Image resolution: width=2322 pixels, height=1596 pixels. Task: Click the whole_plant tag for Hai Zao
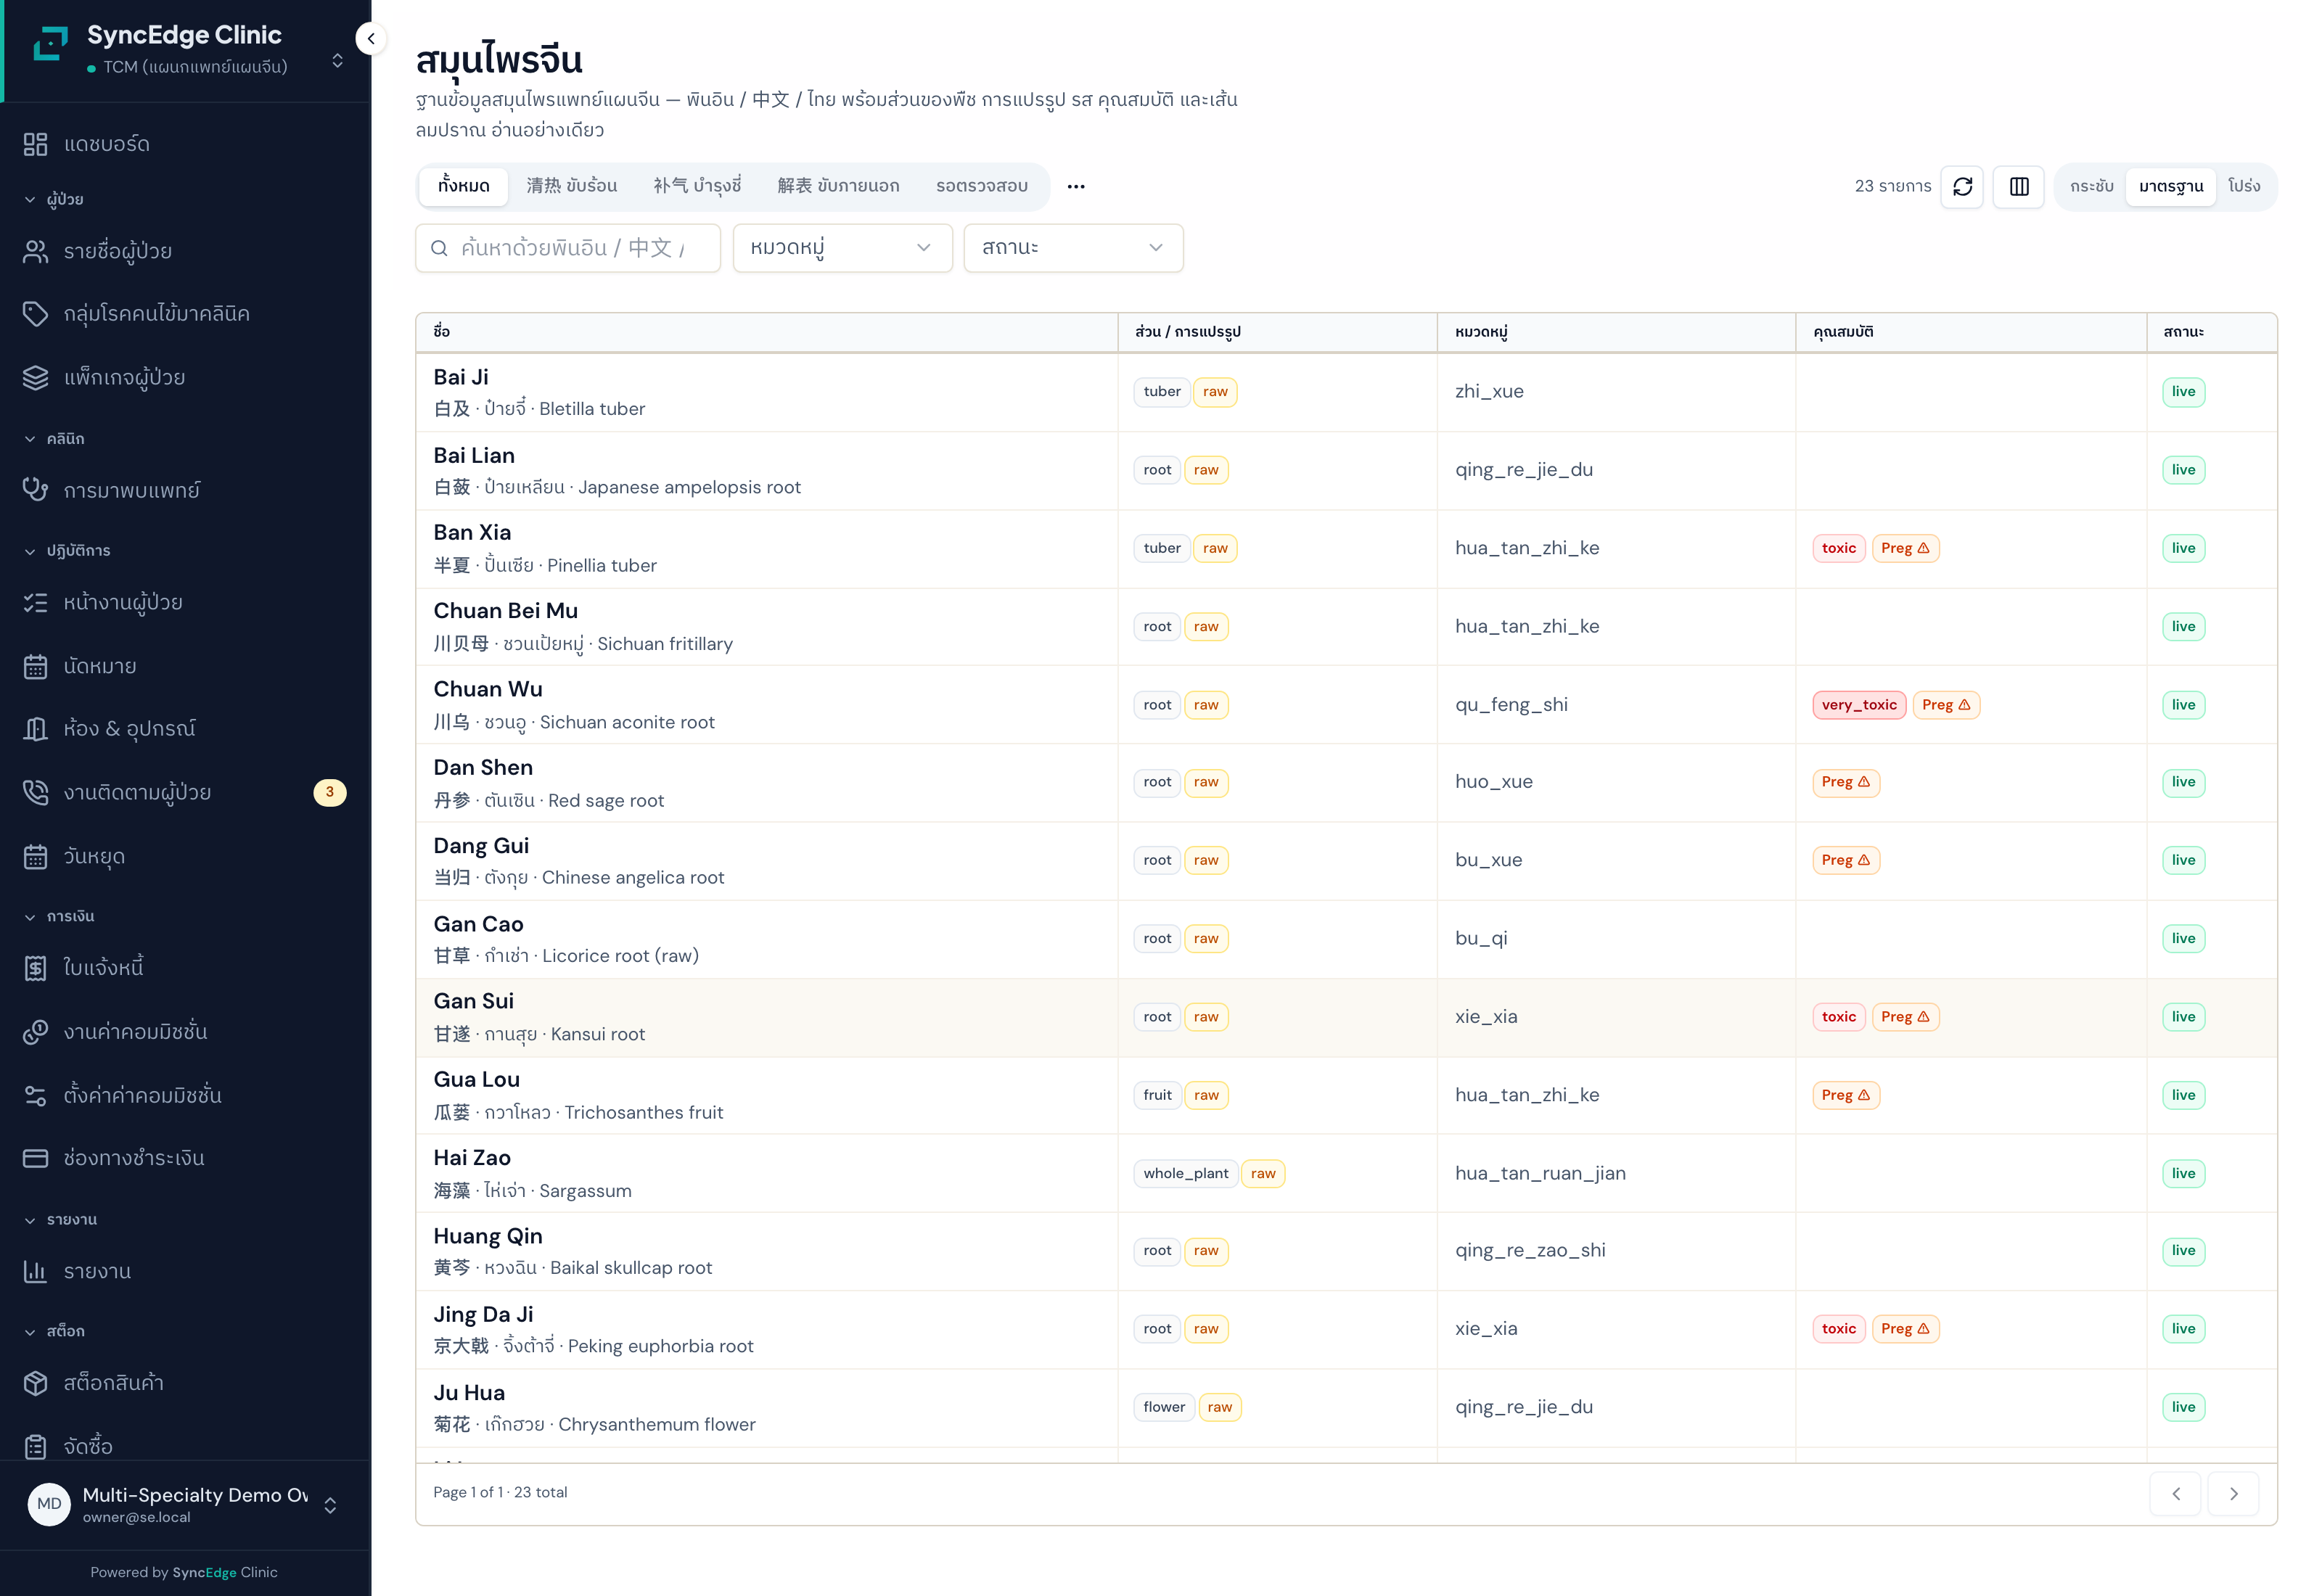(x=1186, y=1174)
